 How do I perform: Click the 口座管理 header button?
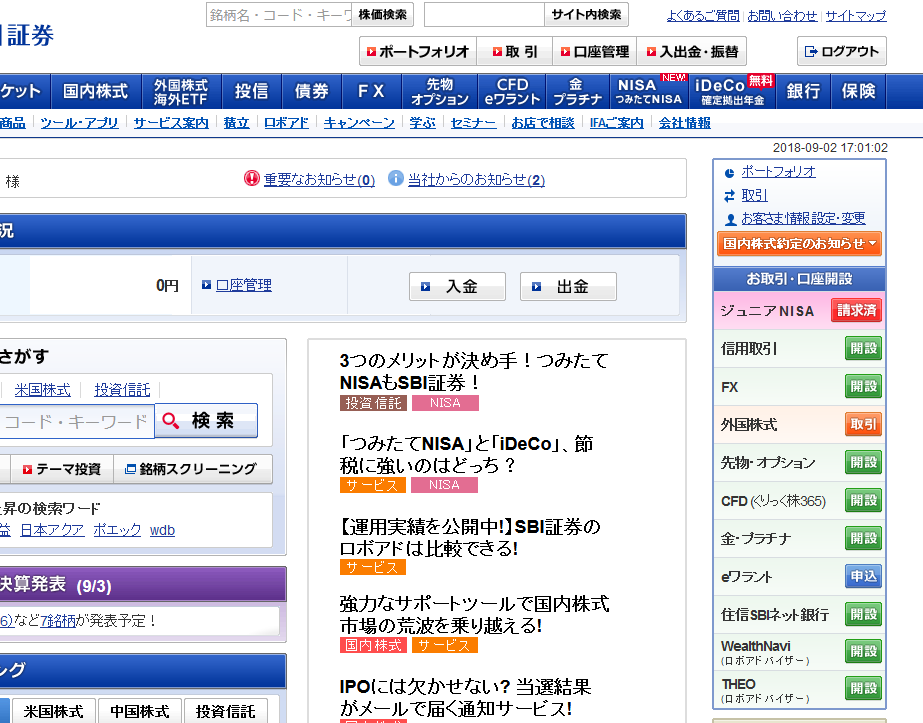(x=595, y=51)
